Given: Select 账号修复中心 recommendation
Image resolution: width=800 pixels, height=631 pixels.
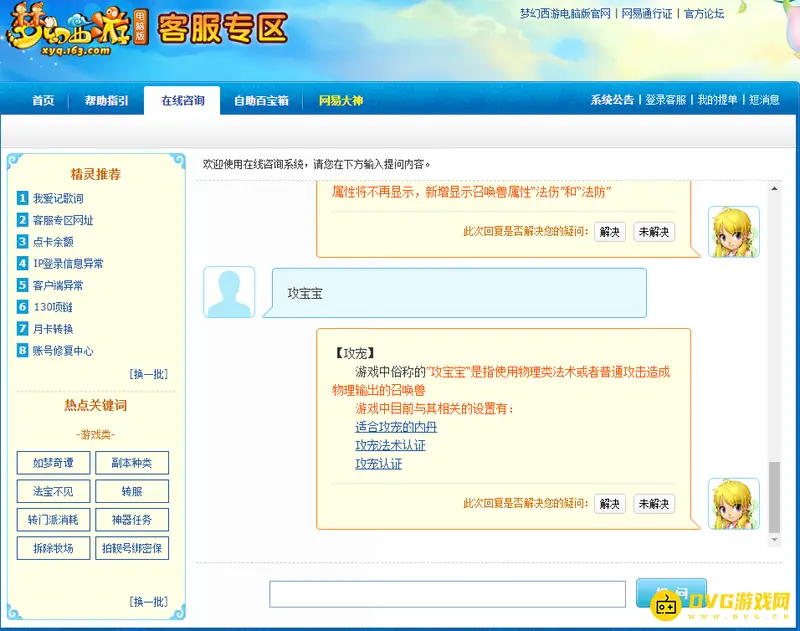Looking at the screenshot, I should tap(63, 351).
